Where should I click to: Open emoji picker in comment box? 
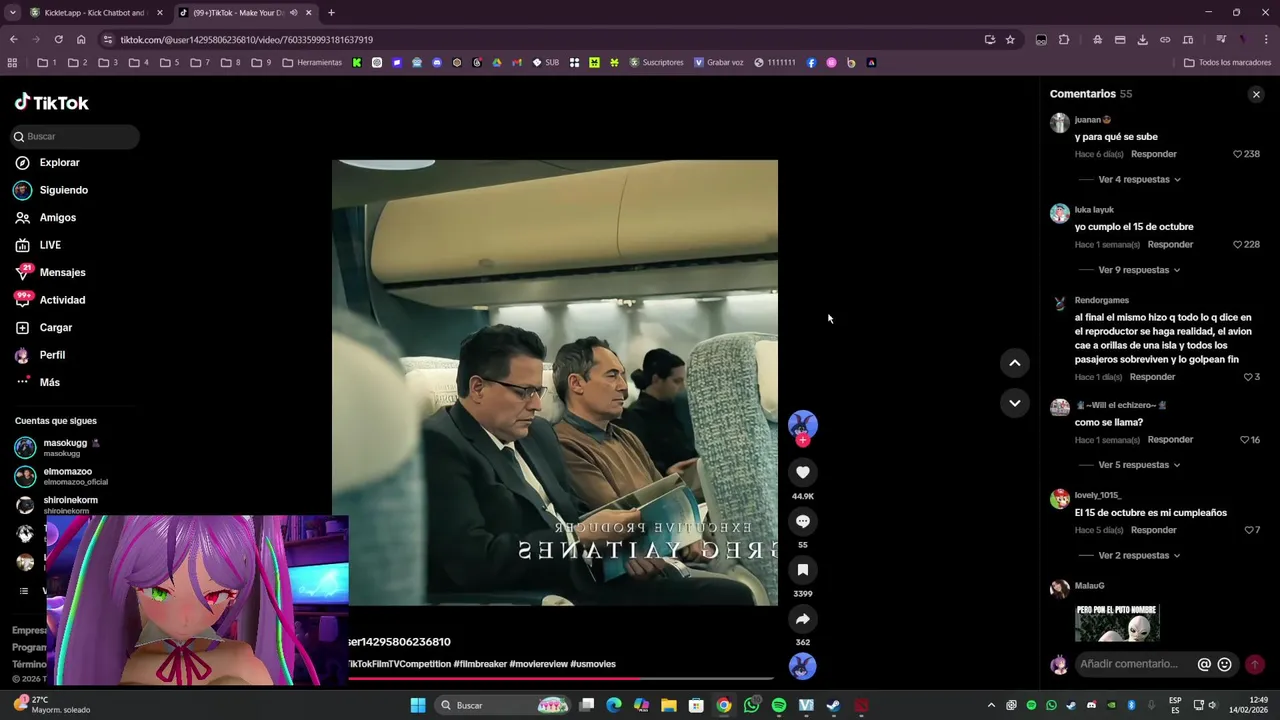point(1224,664)
